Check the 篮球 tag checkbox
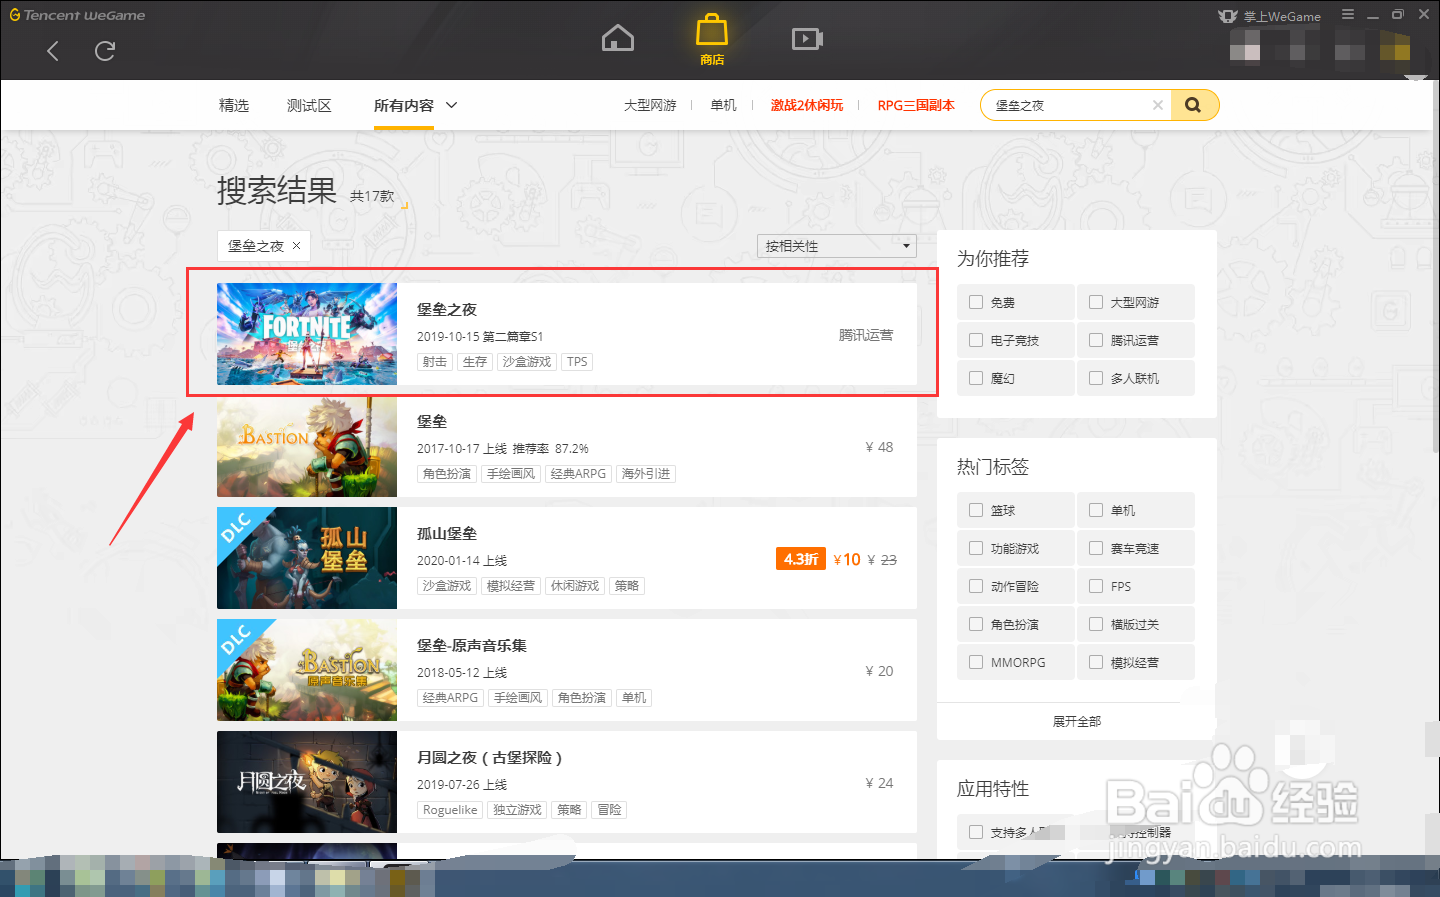This screenshot has height=897, width=1440. click(976, 510)
